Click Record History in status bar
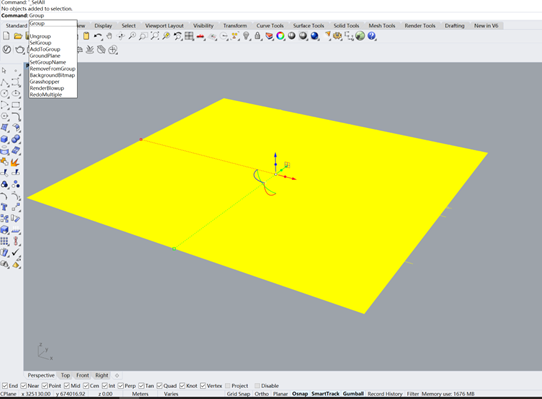The image size is (542, 399). [x=385, y=394]
